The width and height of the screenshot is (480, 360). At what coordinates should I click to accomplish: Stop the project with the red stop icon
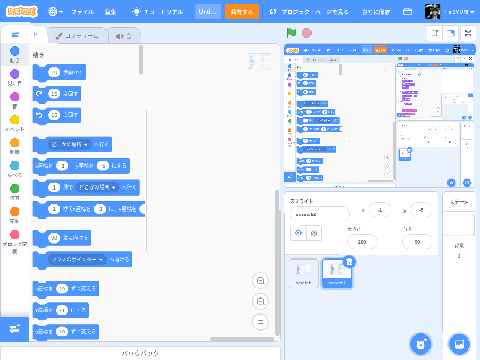tap(307, 33)
